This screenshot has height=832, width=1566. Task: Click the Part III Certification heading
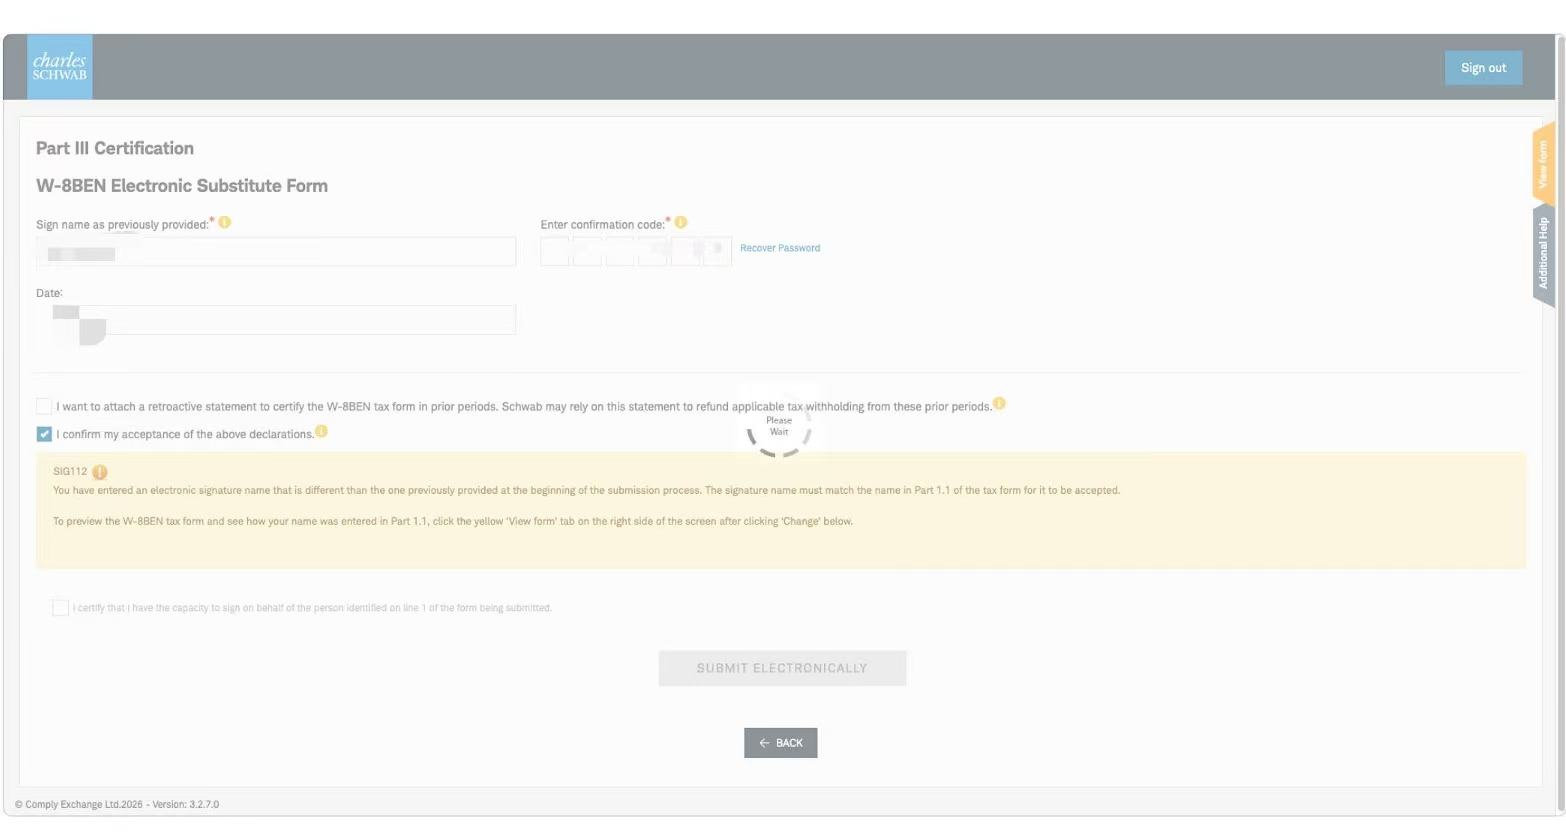115,148
